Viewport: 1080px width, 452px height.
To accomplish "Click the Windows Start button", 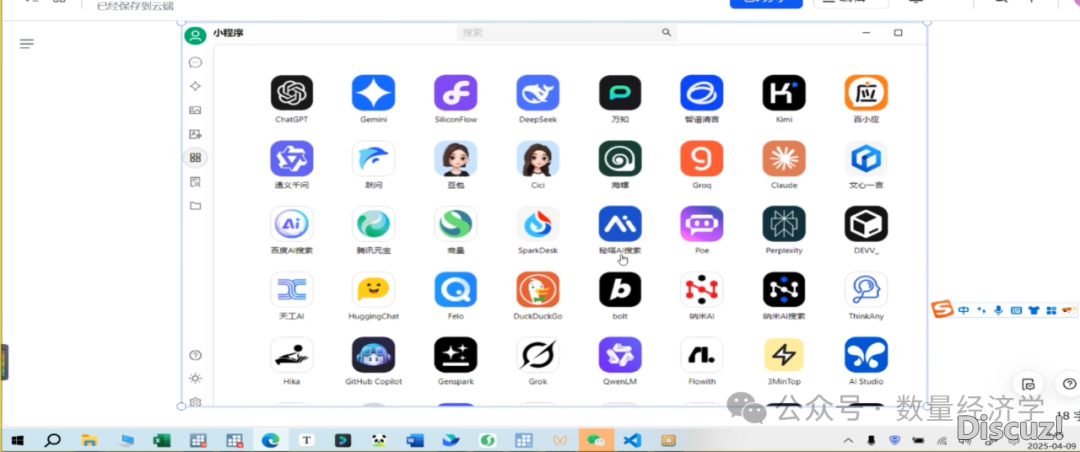I will 17,440.
